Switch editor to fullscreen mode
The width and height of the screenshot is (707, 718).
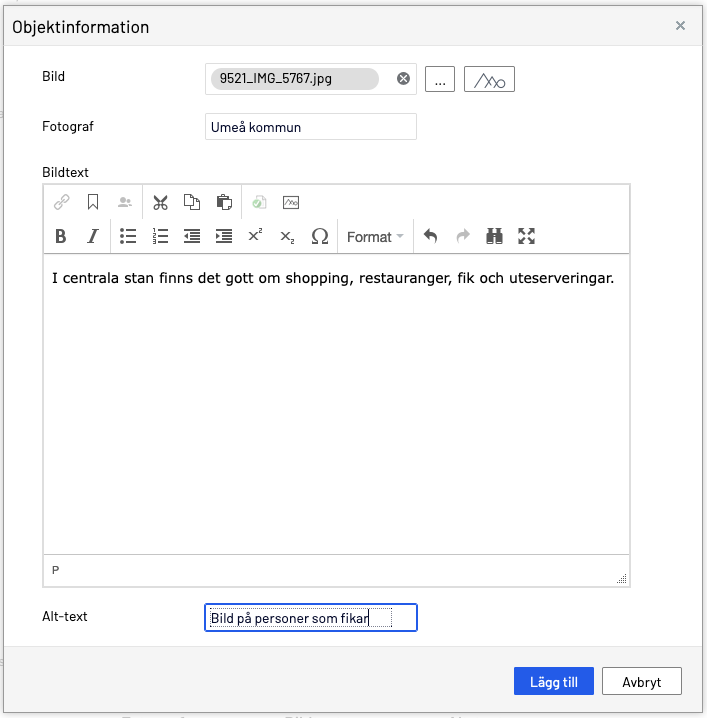coord(526,236)
